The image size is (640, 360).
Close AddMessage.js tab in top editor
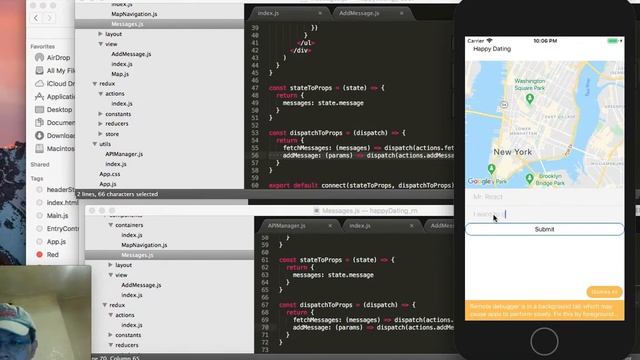coord(402,13)
